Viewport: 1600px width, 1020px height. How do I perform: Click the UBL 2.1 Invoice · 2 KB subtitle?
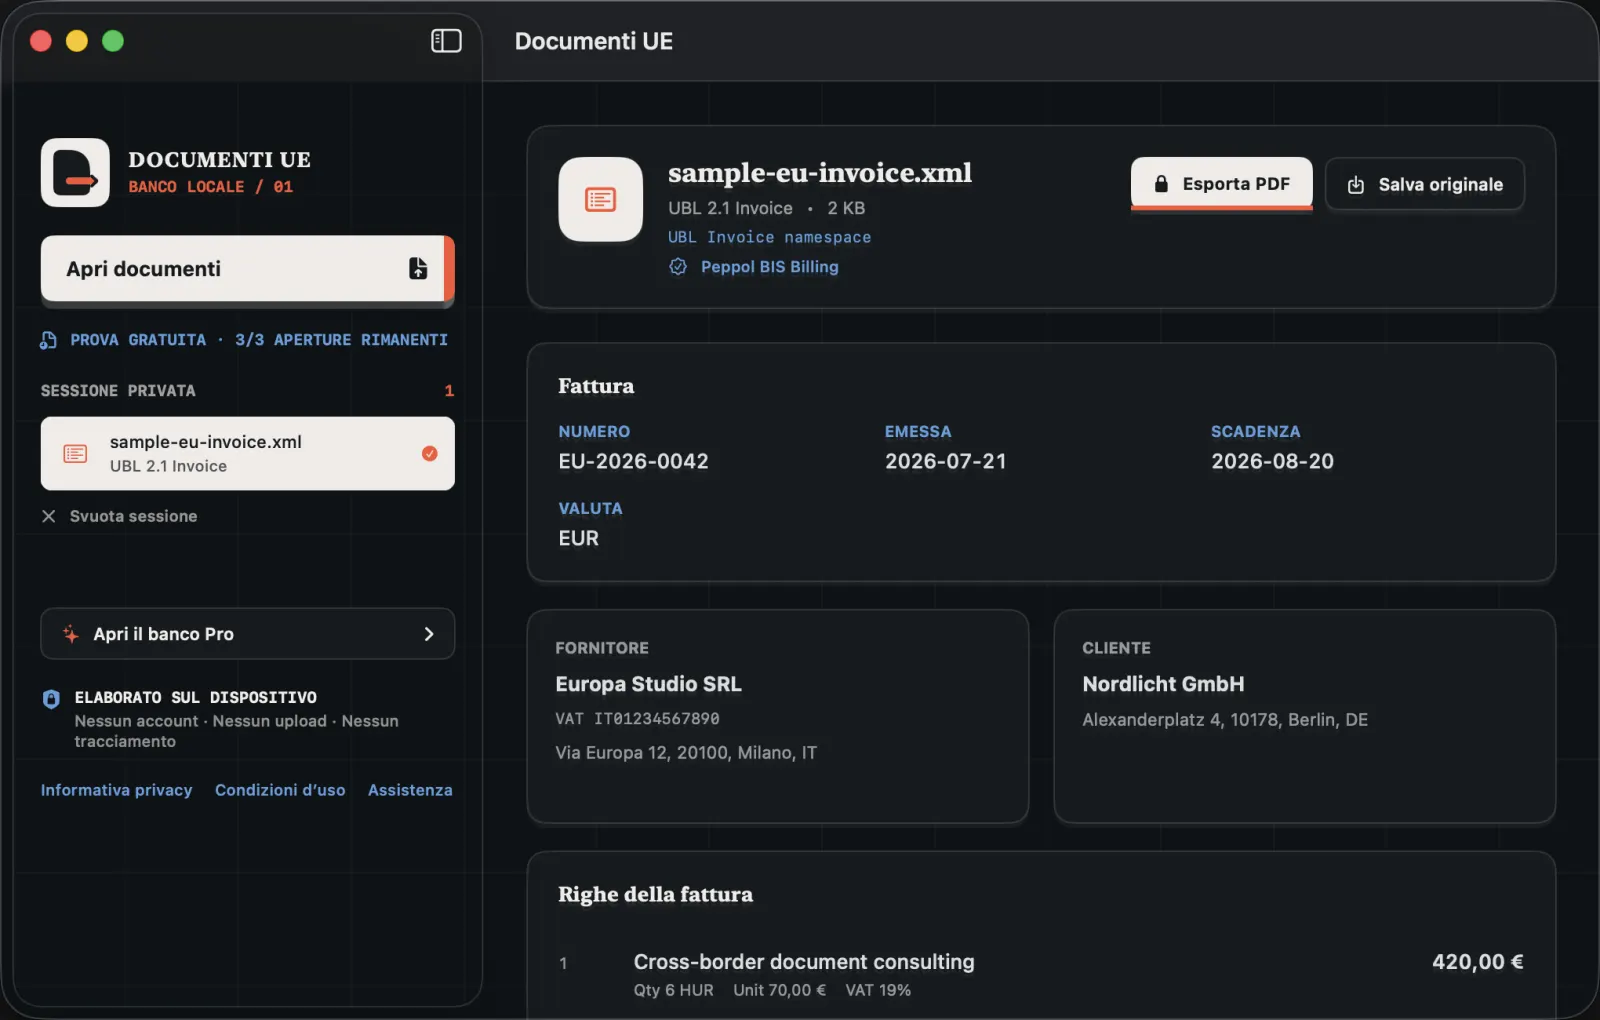(x=767, y=208)
